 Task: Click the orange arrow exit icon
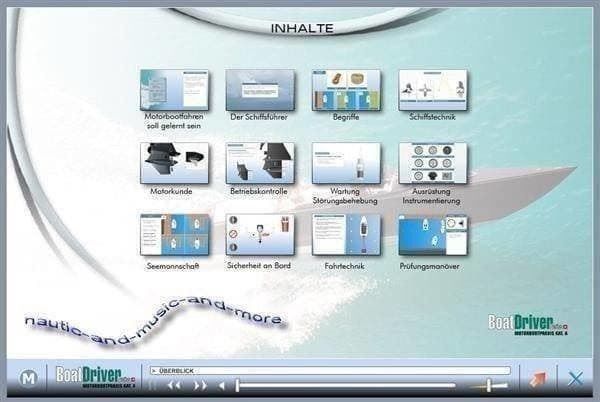point(538,379)
